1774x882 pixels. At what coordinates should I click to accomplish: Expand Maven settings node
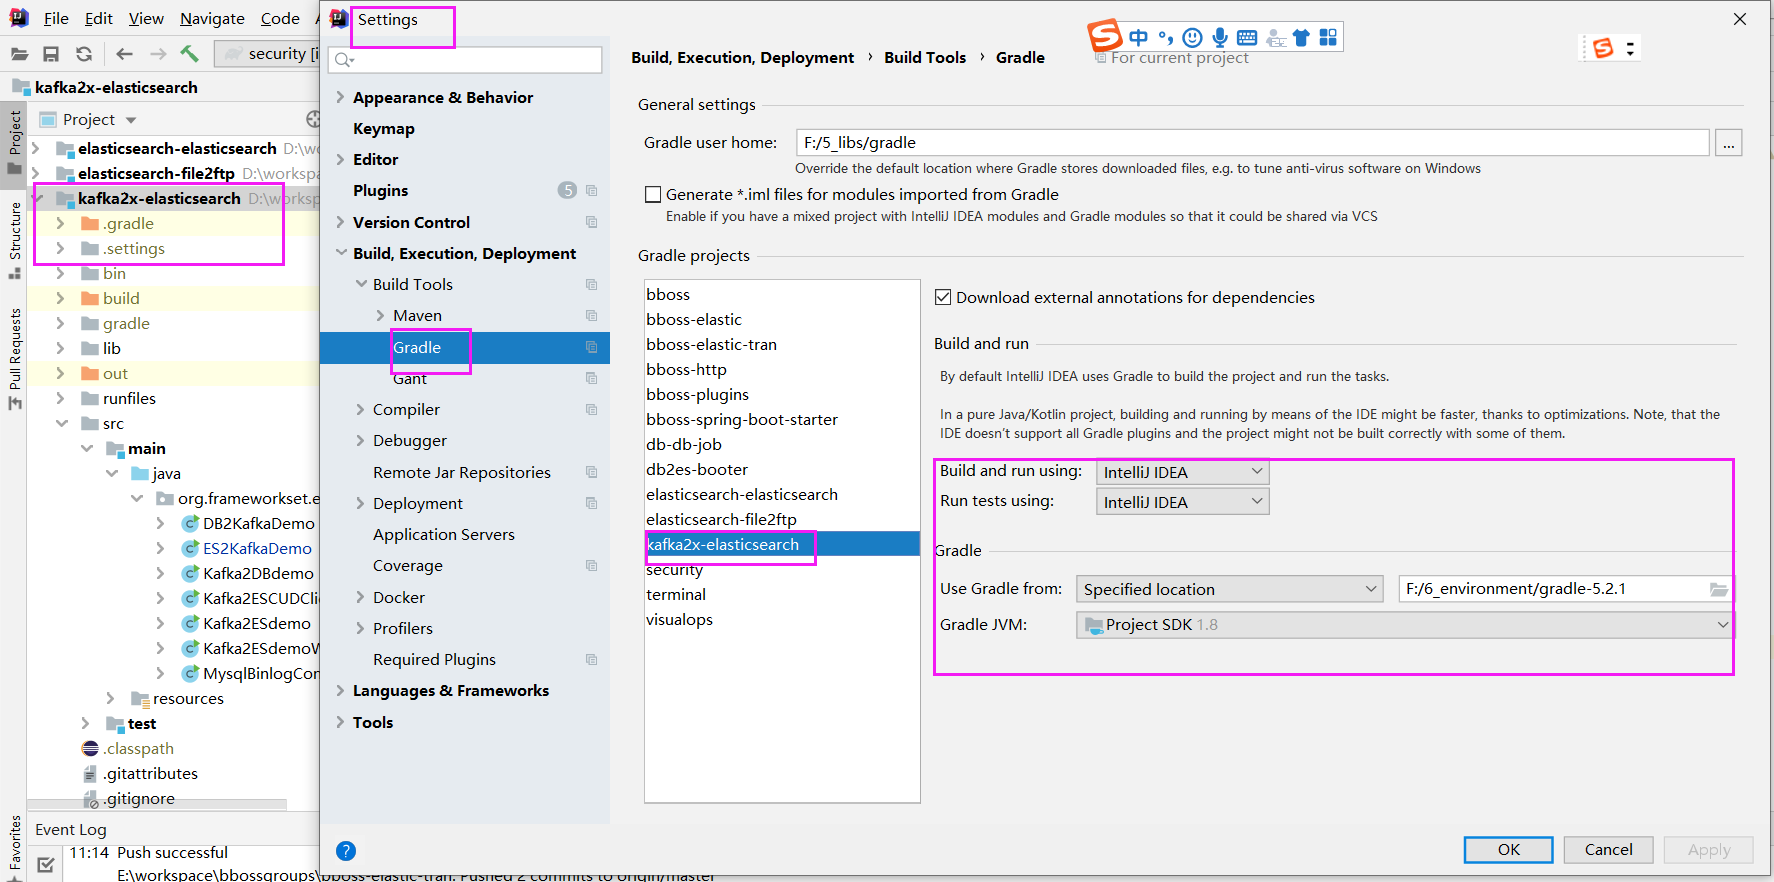[380, 316]
